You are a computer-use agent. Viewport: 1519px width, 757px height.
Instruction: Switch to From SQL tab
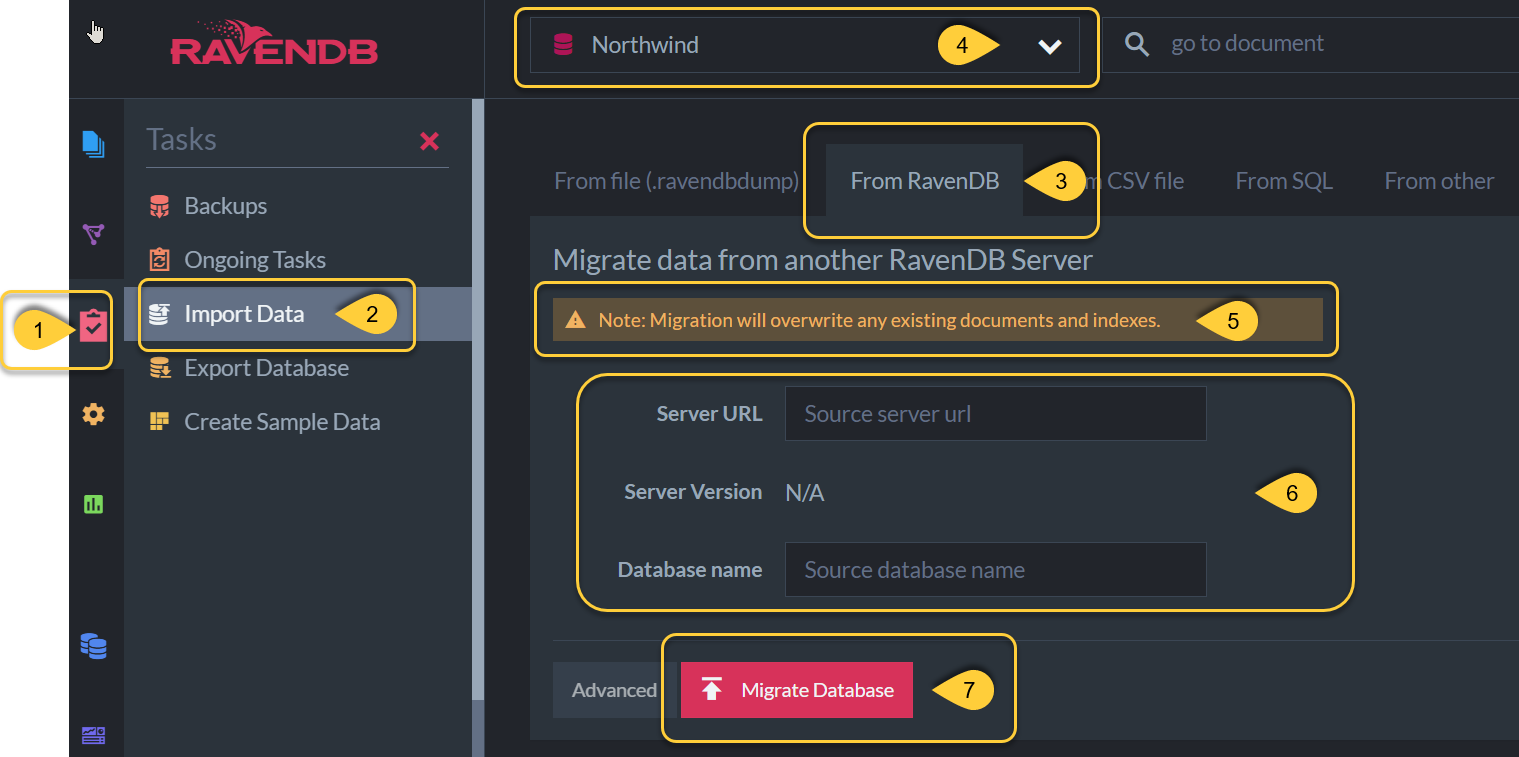(x=1284, y=181)
